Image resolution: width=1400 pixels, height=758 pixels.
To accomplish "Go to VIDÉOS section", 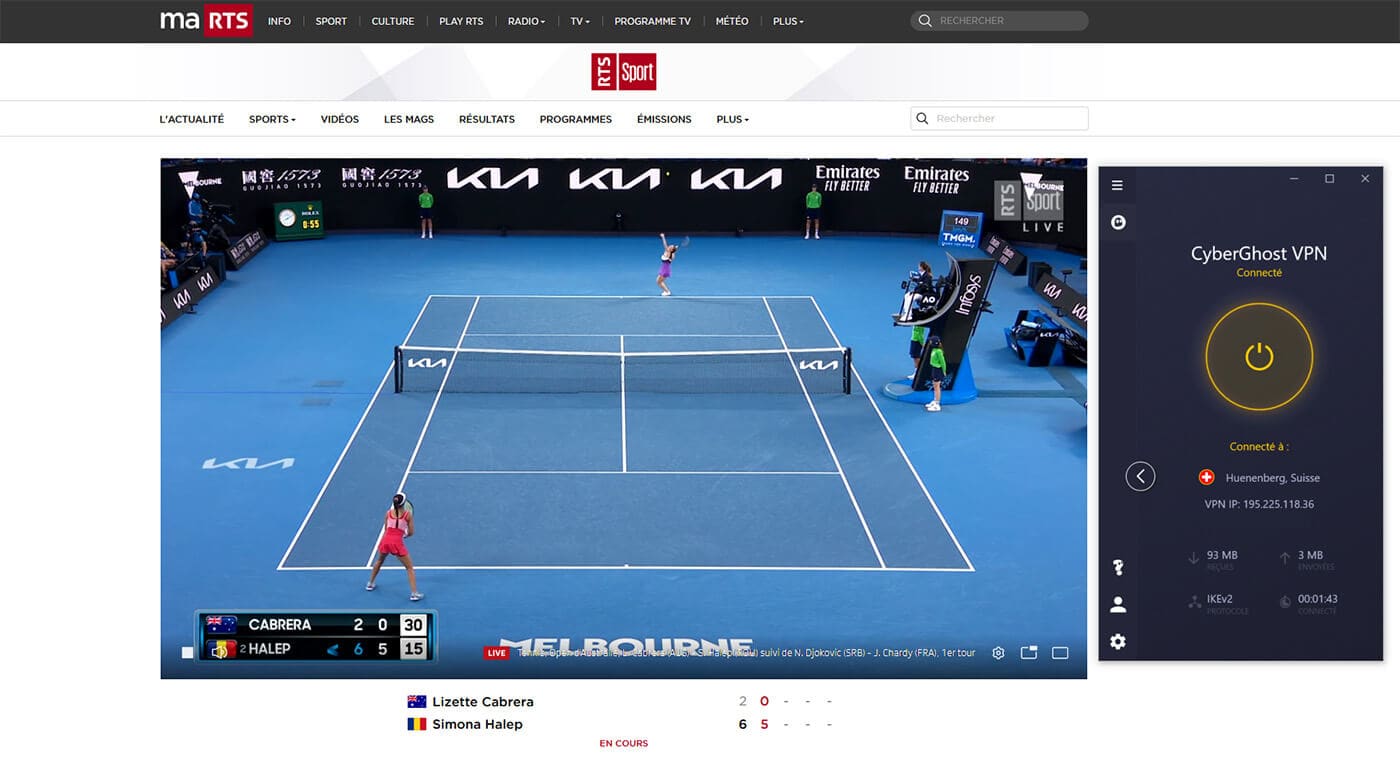I will click(x=340, y=119).
